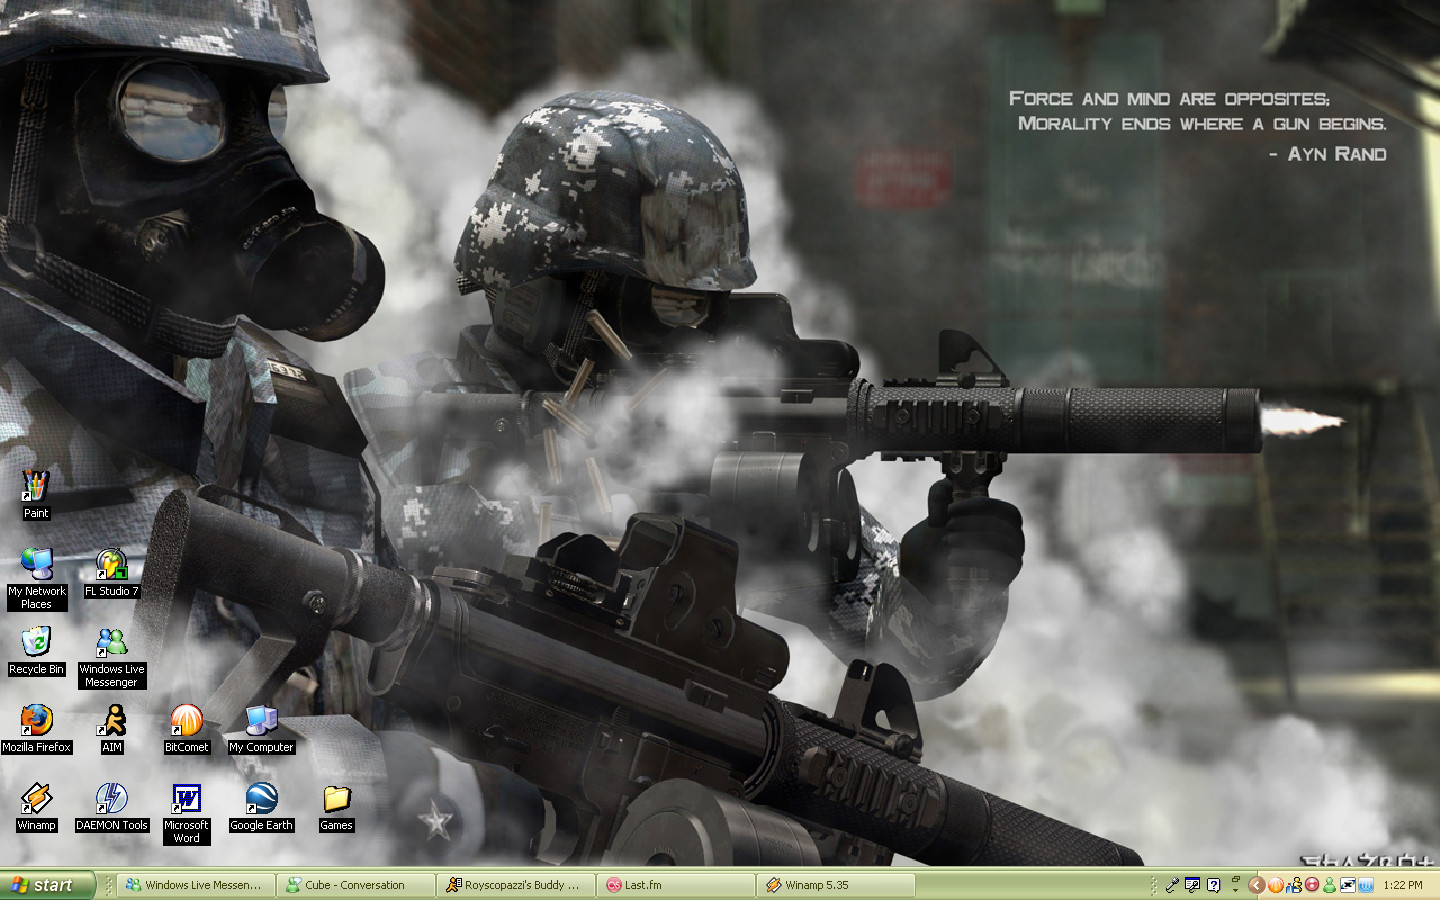
Task: Click the system clock showing 1:22 PM
Action: (x=1403, y=885)
